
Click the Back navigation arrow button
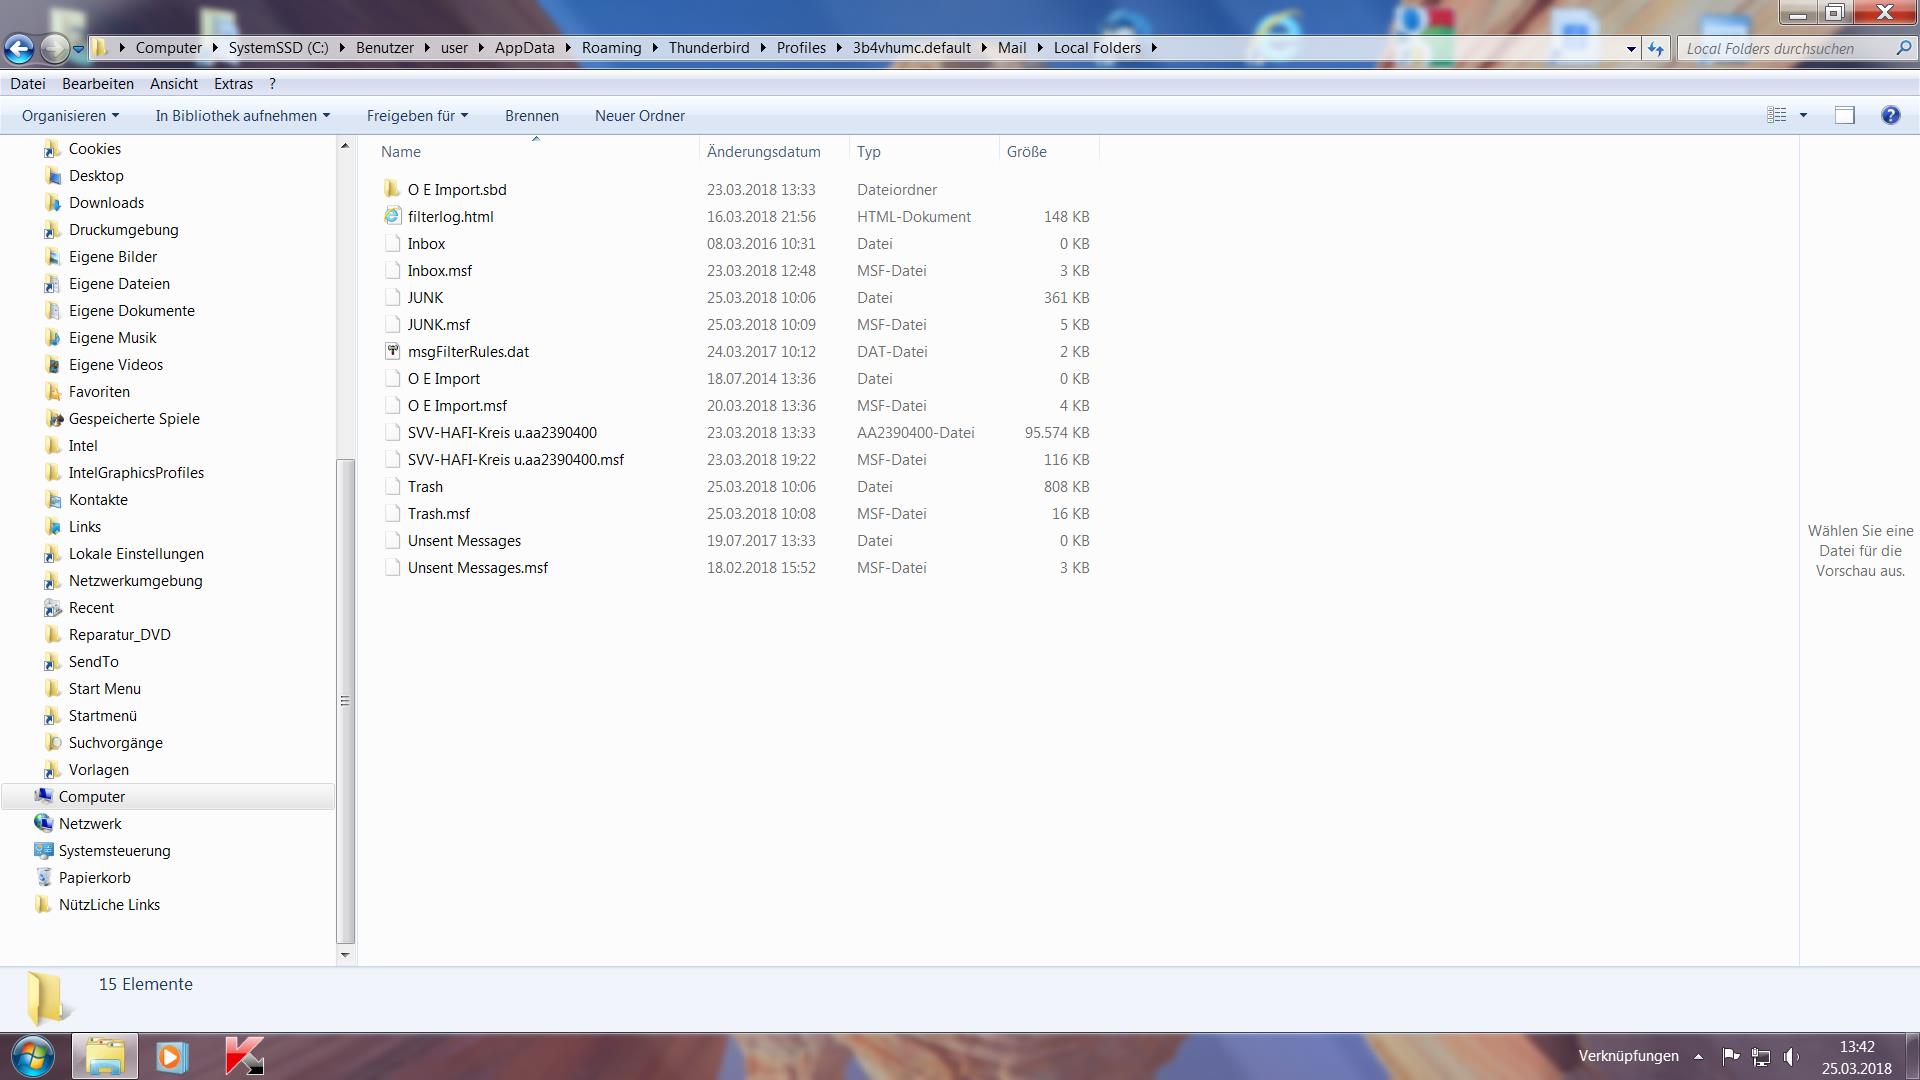(19, 47)
